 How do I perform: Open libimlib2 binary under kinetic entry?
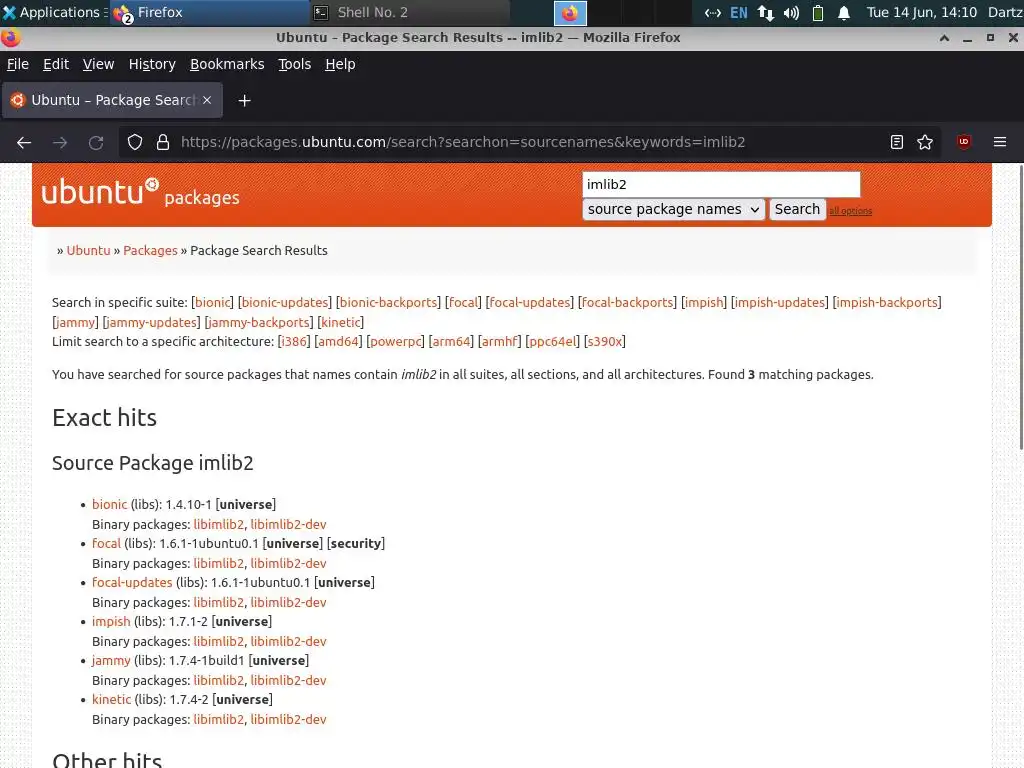click(x=218, y=720)
